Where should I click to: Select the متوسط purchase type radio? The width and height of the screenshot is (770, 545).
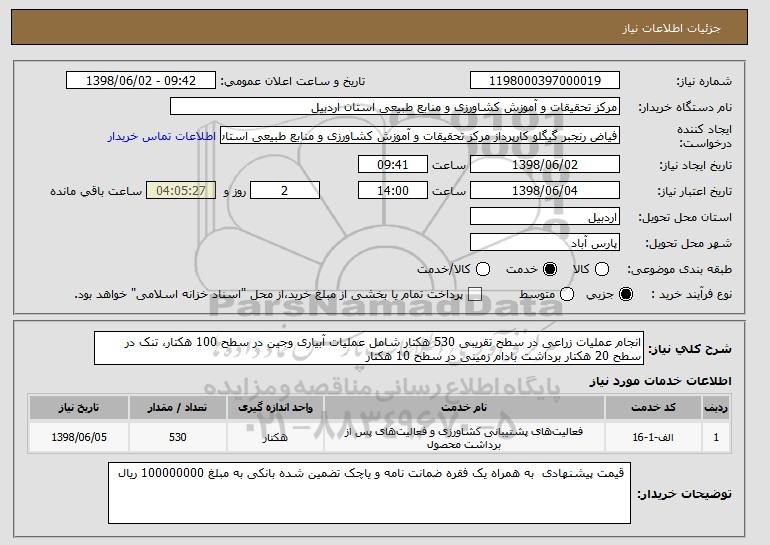(x=567, y=295)
